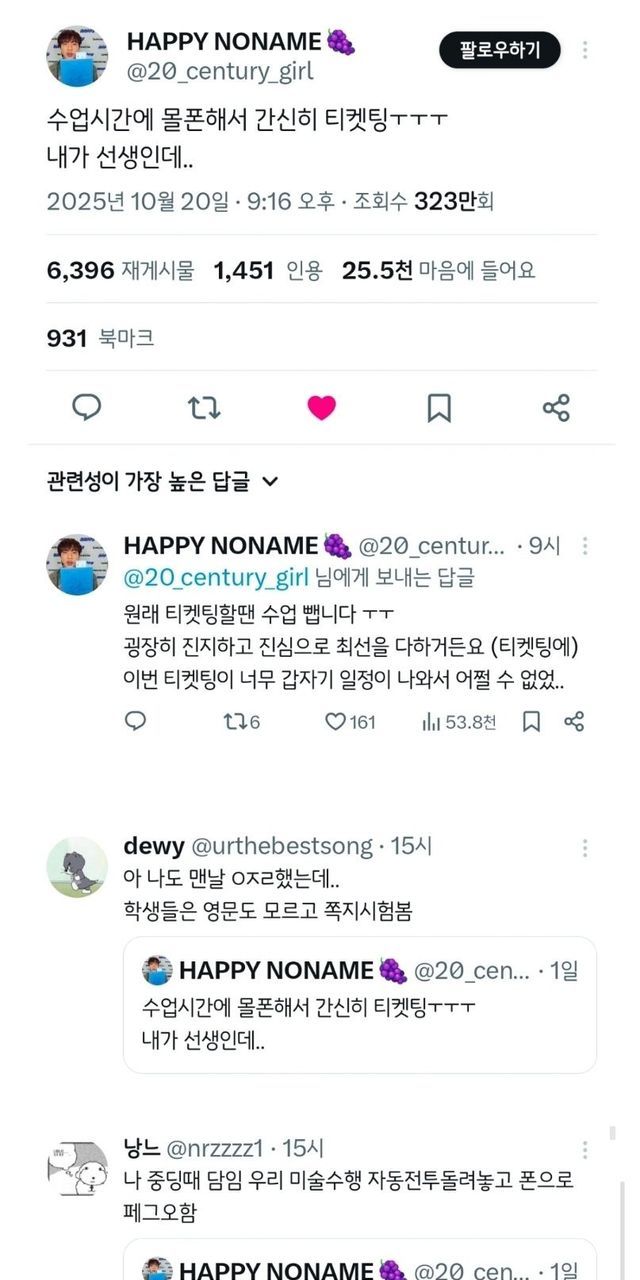The height and width of the screenshot is (1280, 640).
Task: Bookmark the author's follow-up reply
Action: (x=532, y=721)
